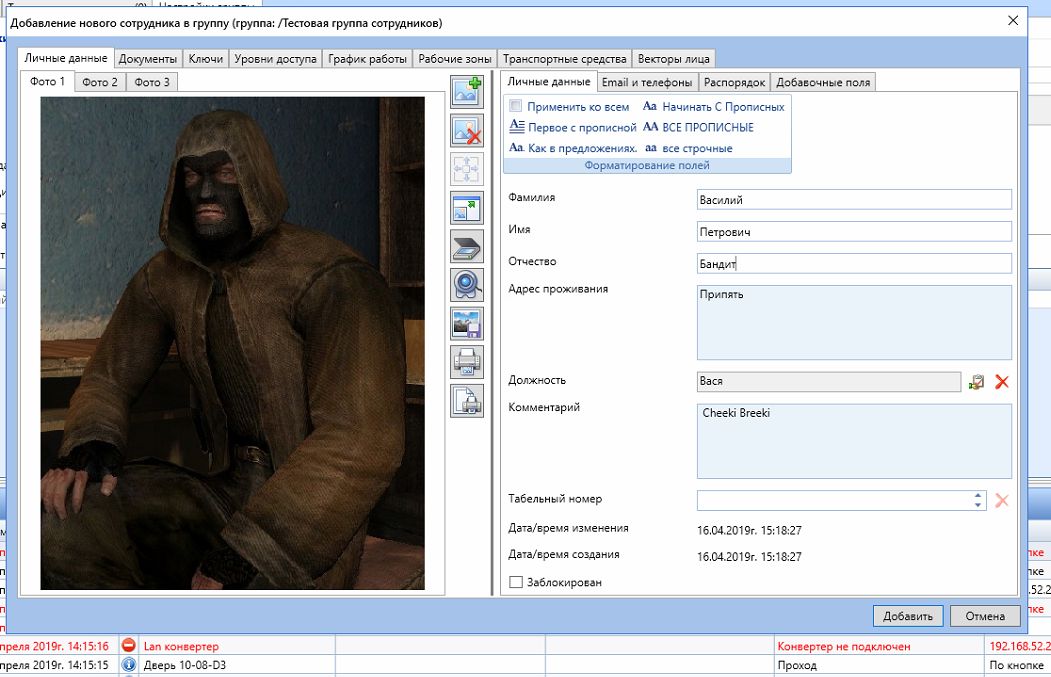
Task: Go to the Уровни доступа tab
Action: click(x=275, y=59)
